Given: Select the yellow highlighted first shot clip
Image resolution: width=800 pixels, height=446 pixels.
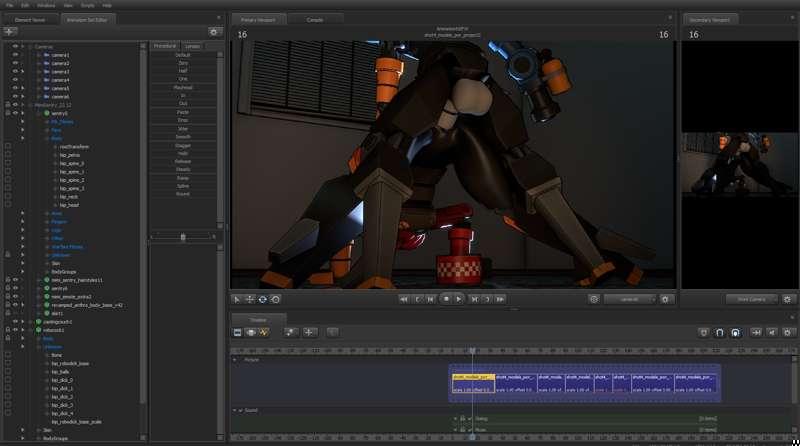Looking at the screenshot, I should click(x=473, y=383).
